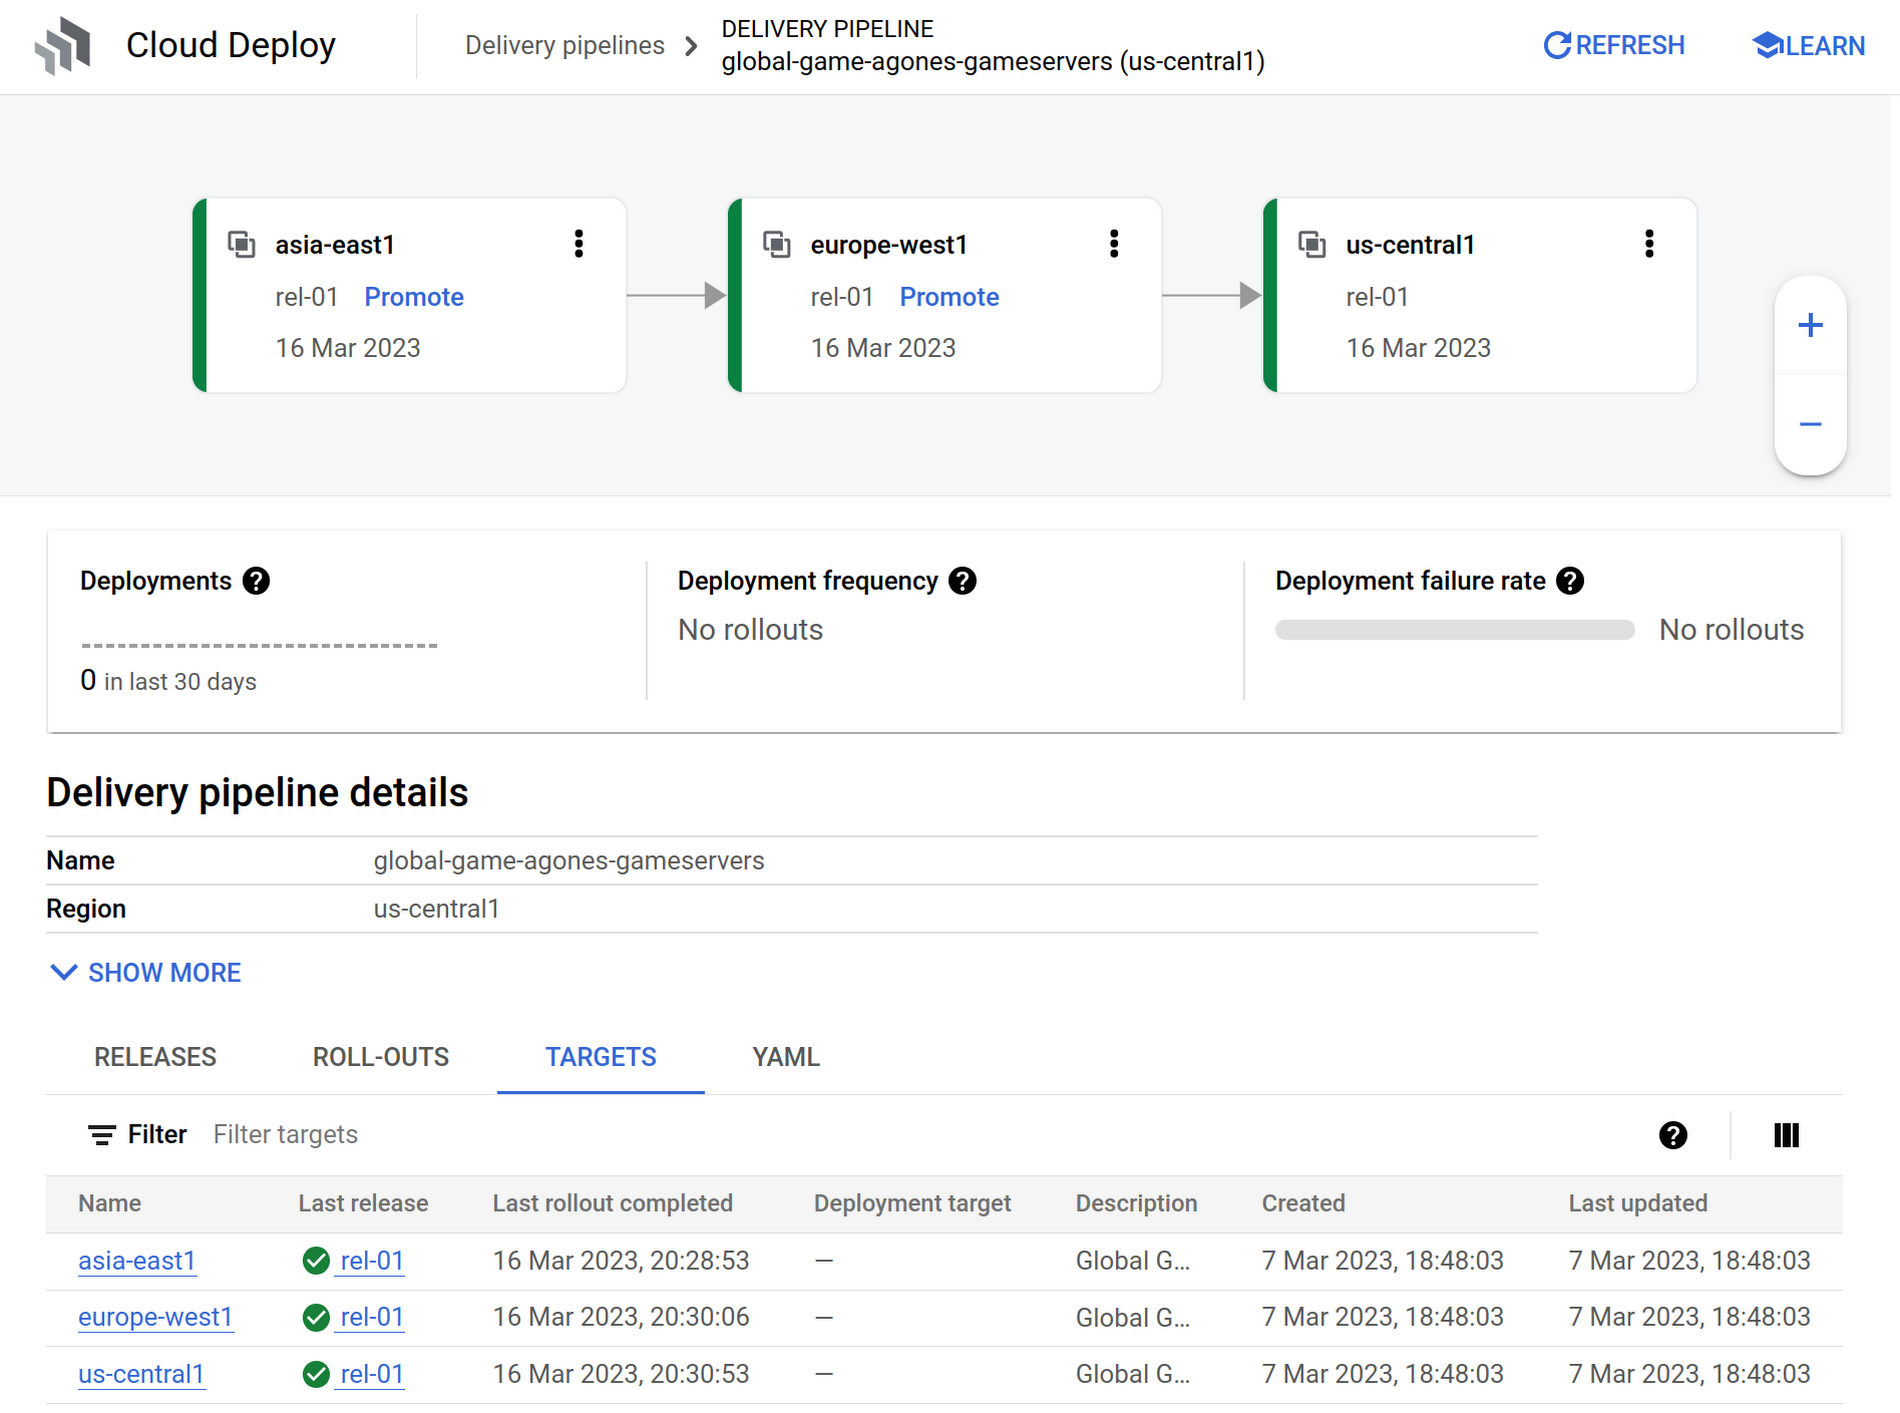Viewport: 1900px width, 1413px height.
Task: Click rollout time 16 Mar 2023, 20:30:06
Action: tap(621, 1318)
